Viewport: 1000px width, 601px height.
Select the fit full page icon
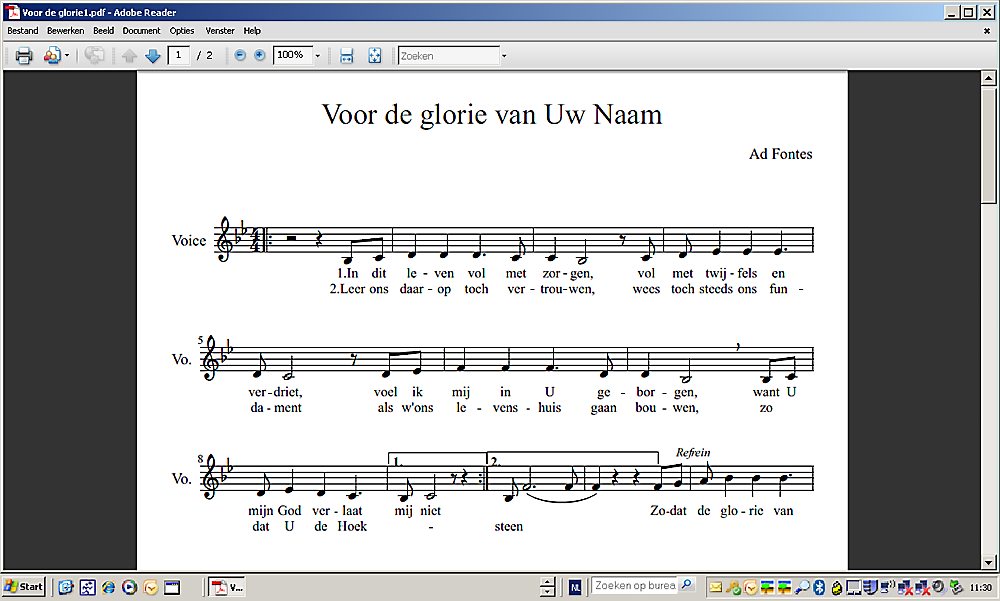pyautogui.click(x=375, y=56)
